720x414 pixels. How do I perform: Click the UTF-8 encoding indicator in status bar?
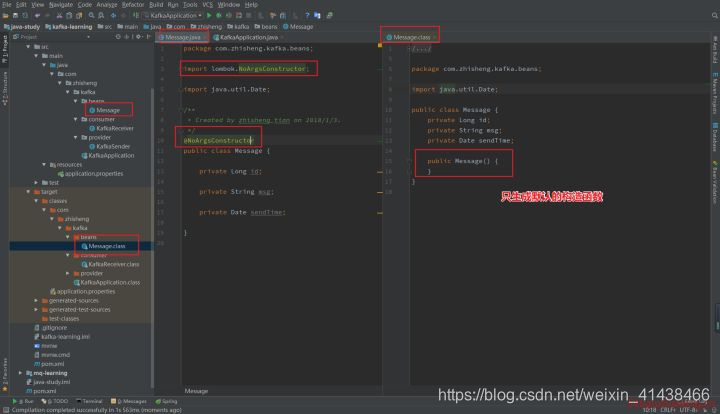click(x=688, y=410)
